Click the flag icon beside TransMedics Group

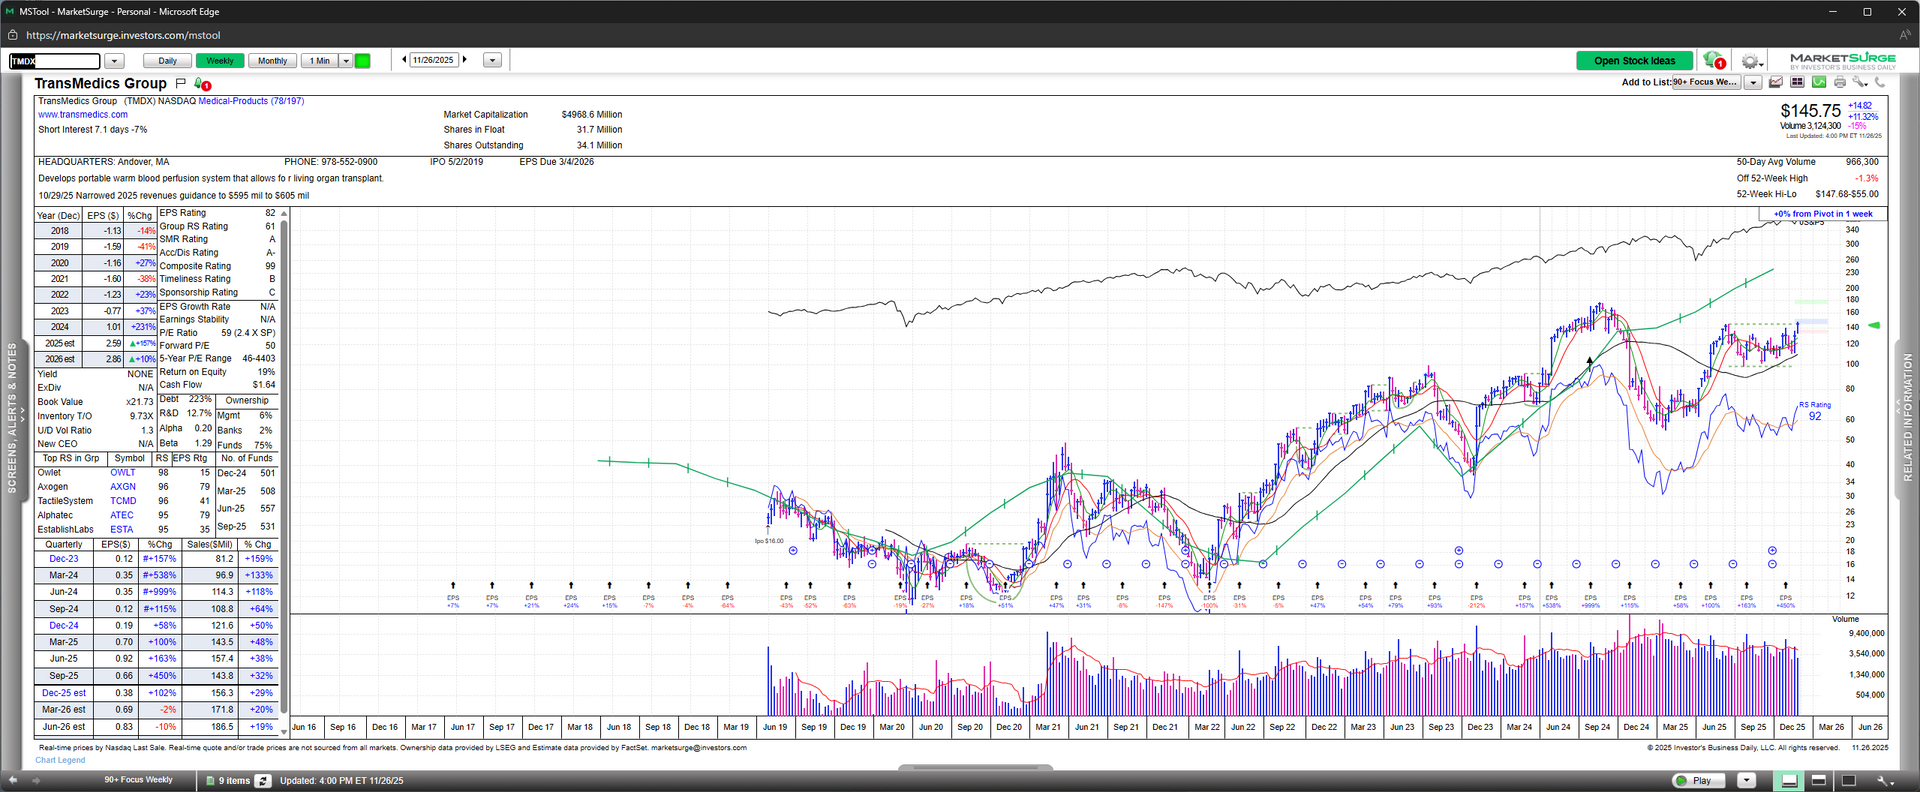[180, 83]
